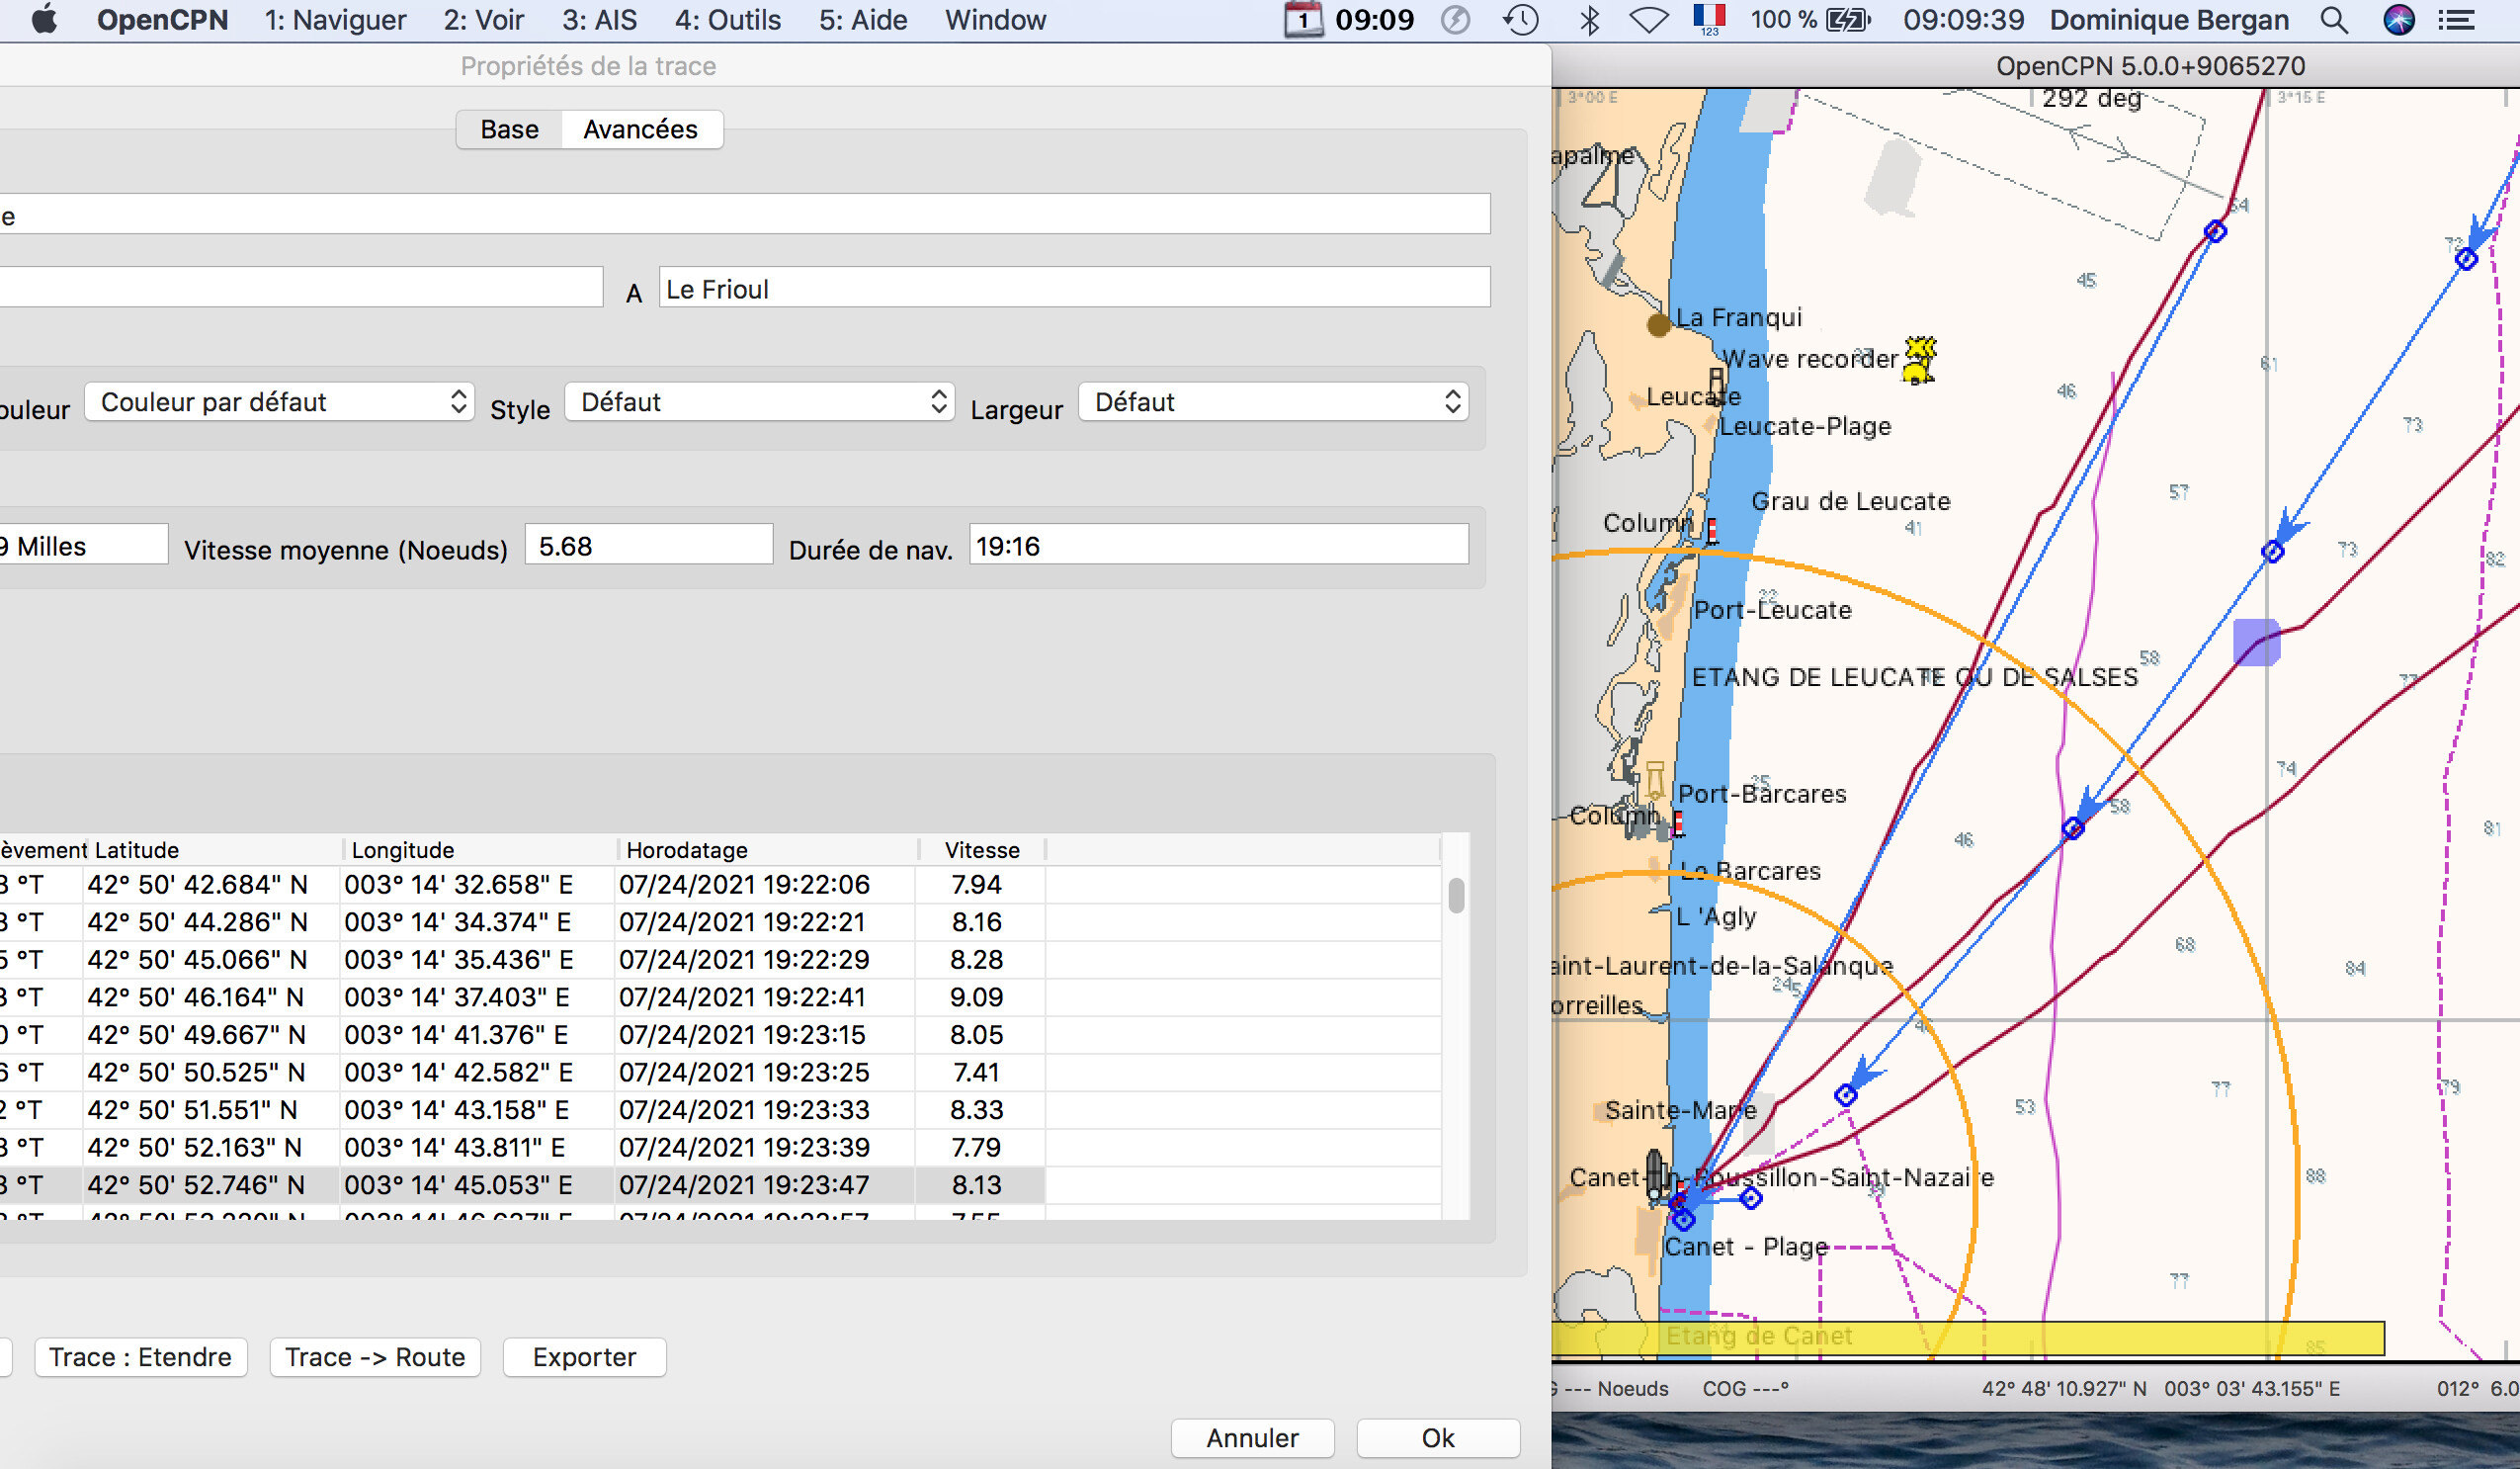Open the 1: Naviguer menu
The height and width of the screenshot is (1469, 2520).
pyautogui.click(x=335, y=20)
